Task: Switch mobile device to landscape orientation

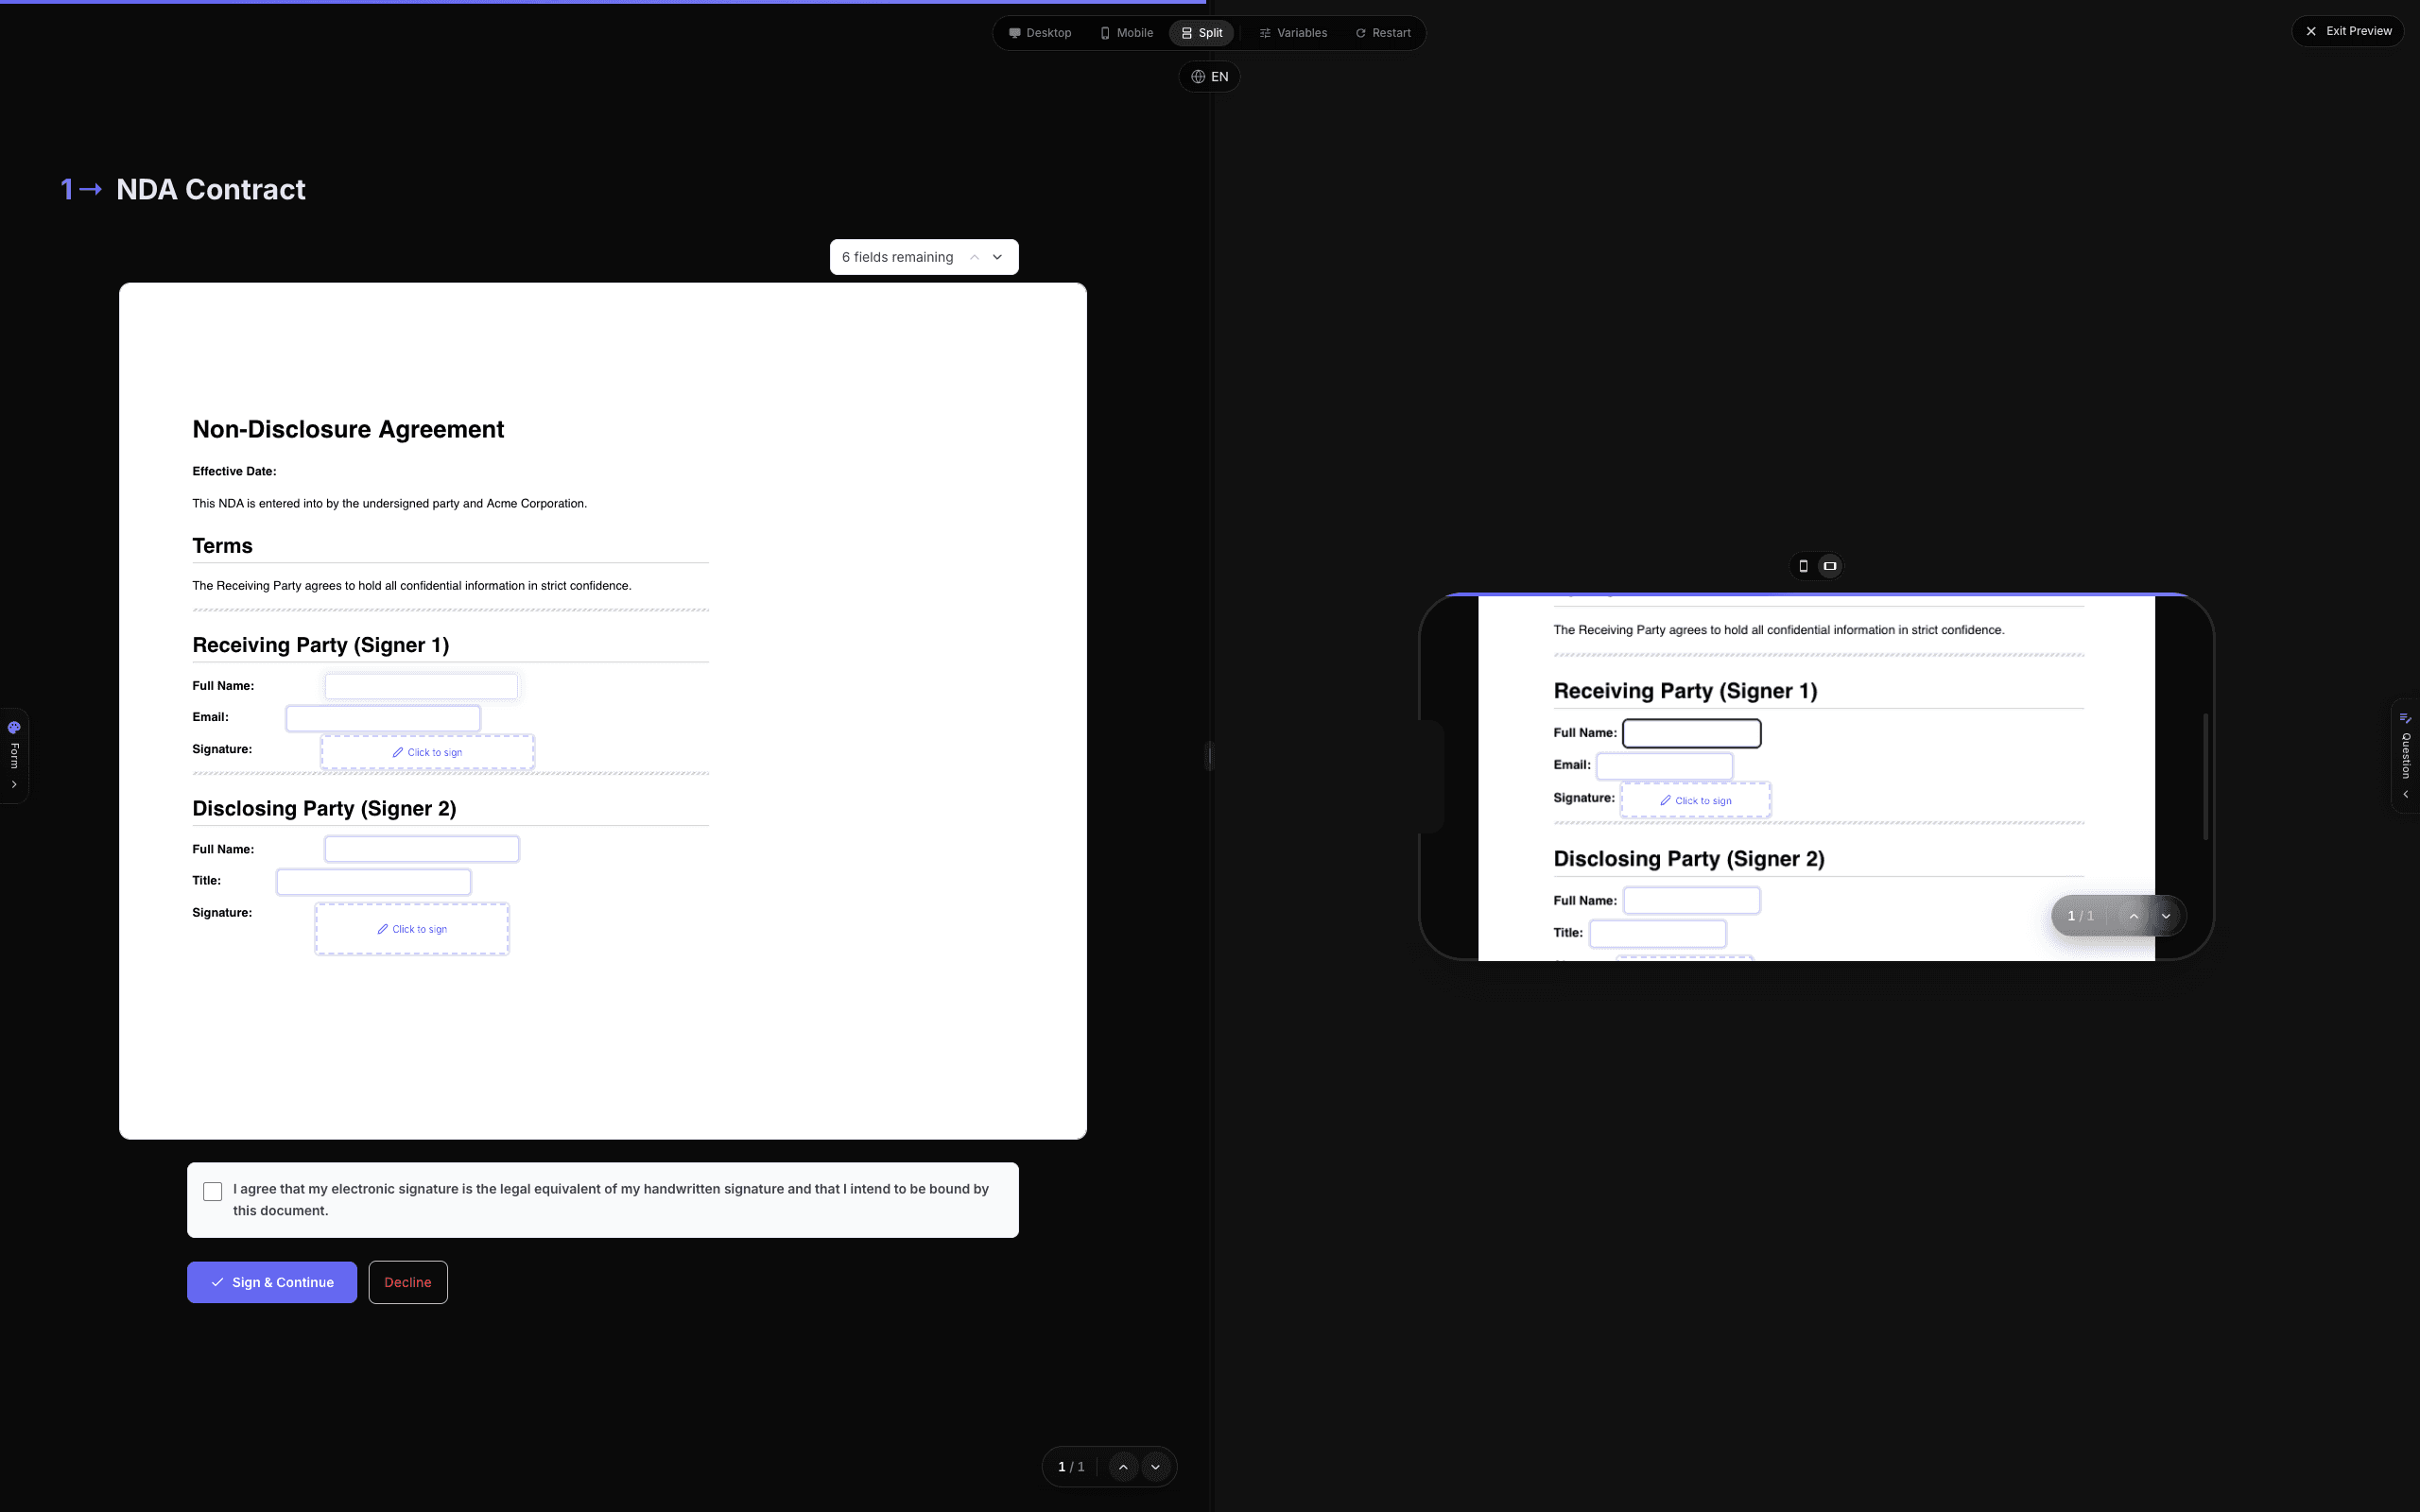Action: coord(1830,566)
